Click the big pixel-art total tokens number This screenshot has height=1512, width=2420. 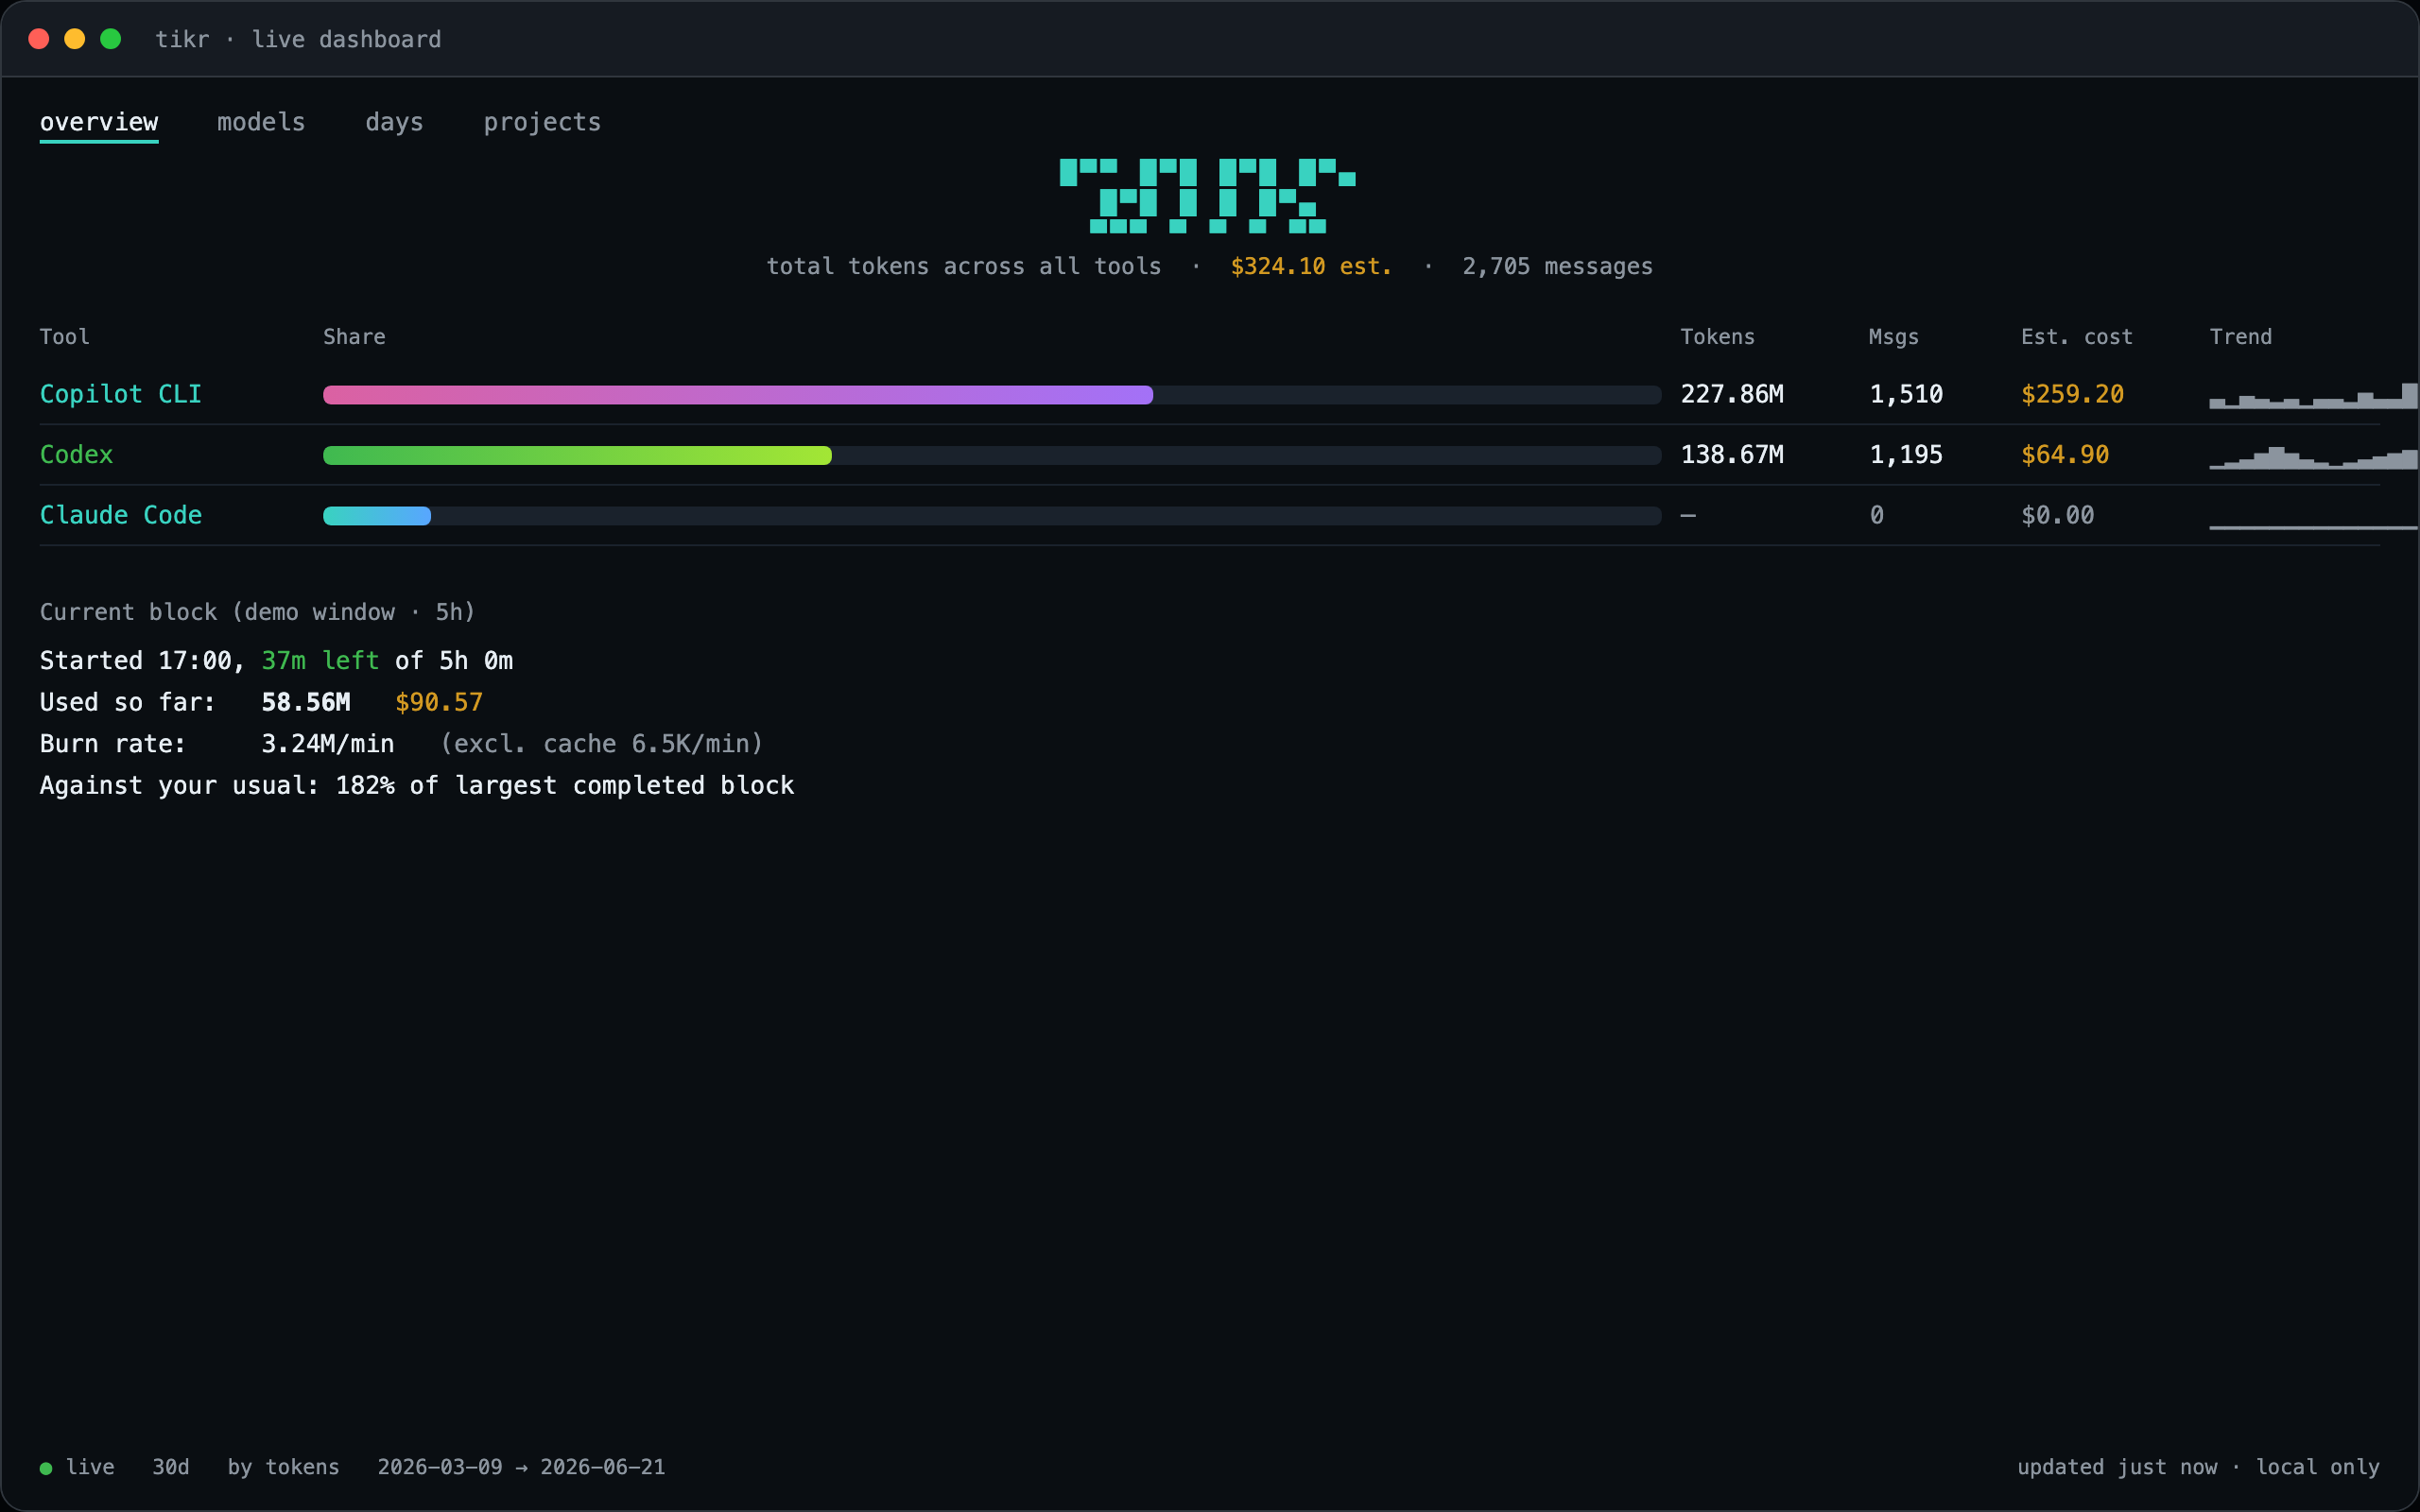[1208, 196]
